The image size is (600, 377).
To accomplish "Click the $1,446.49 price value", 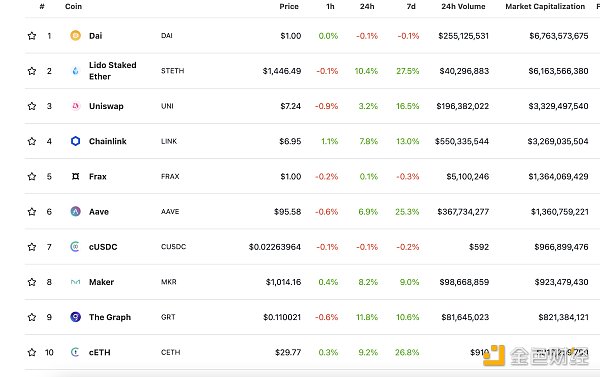I will [x=282, y=71].
